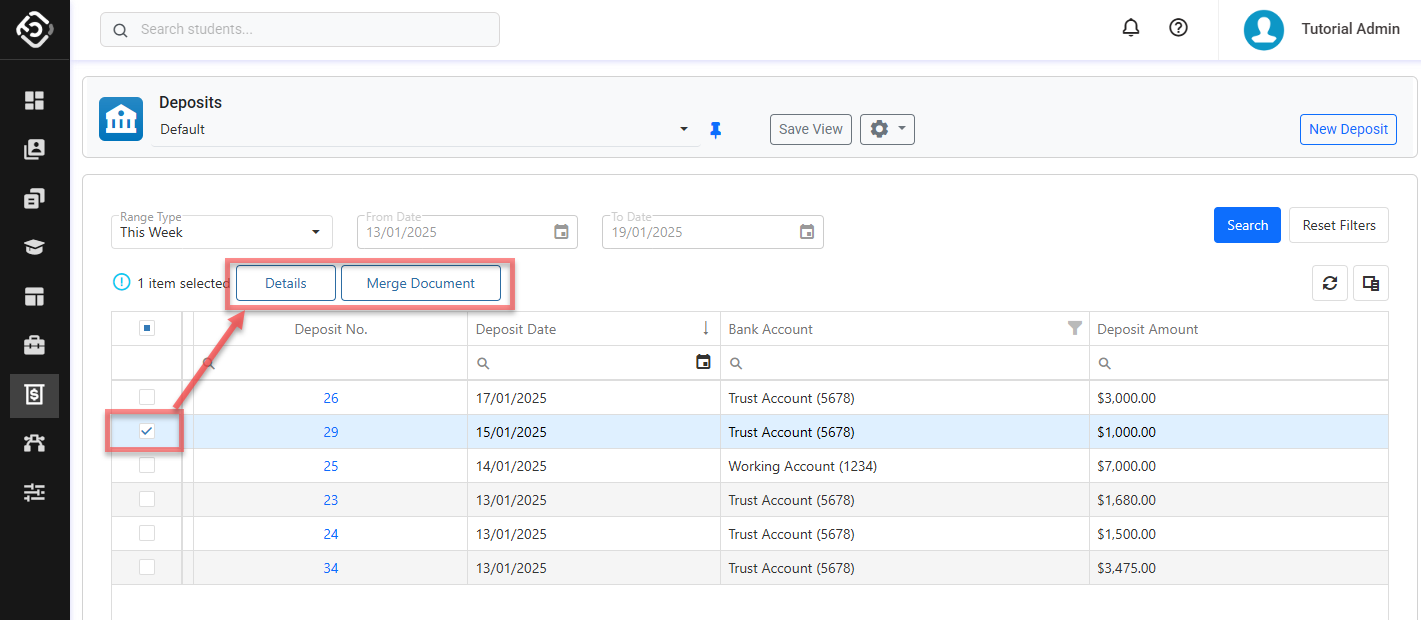Click the Bank Account filter funnel icon
The height and width of the screenshot is (620, 1421).
(x=1075, y=328)
